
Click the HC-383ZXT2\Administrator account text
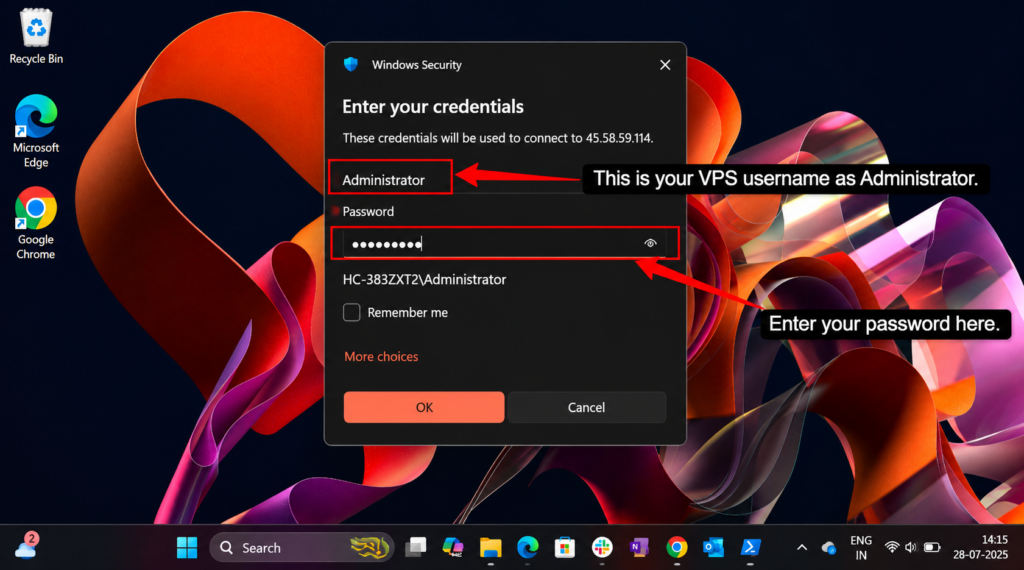(x=424, y=279)
